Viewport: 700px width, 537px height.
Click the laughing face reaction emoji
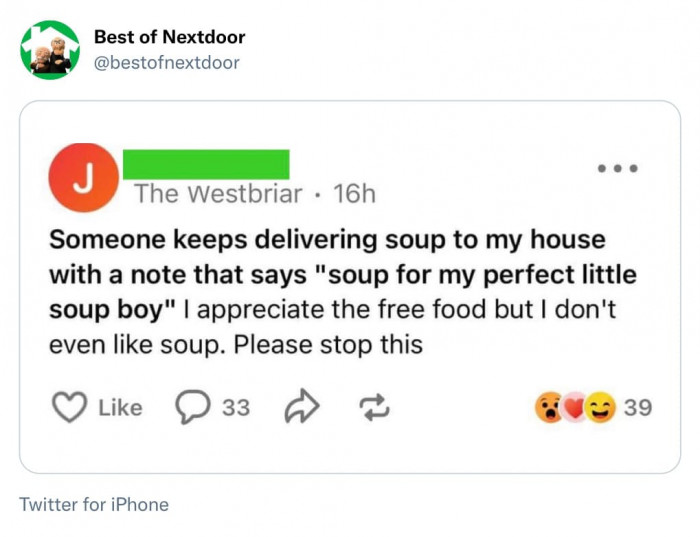600,407
